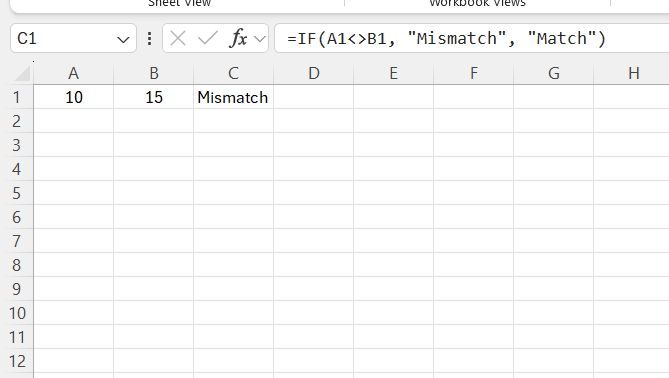Select column A header
Screen dimensions: 669x378
click(73, 73)
